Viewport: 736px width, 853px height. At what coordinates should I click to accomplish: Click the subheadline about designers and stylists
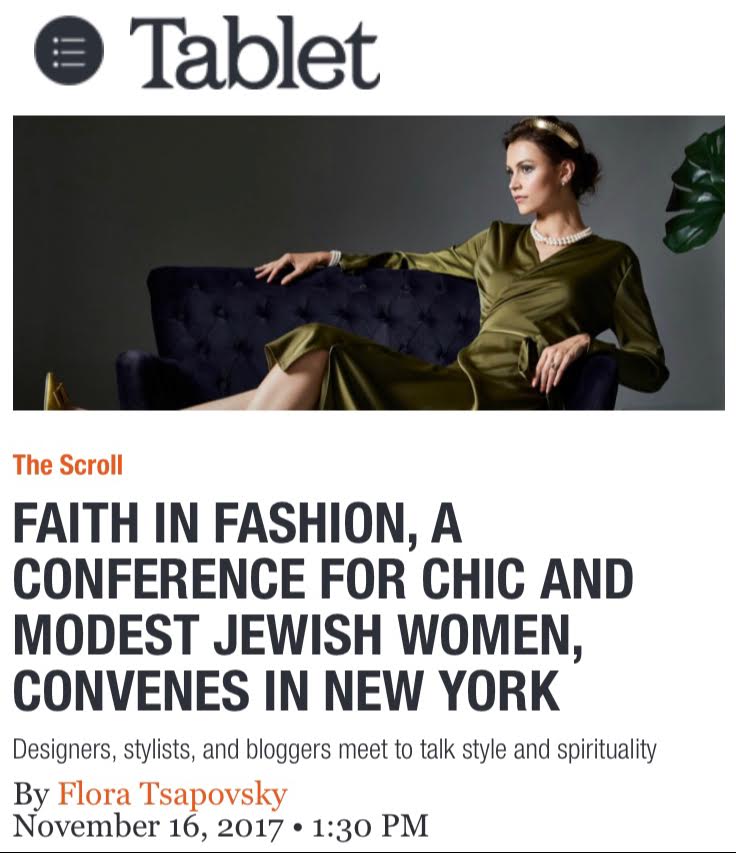tap(335, 750)
